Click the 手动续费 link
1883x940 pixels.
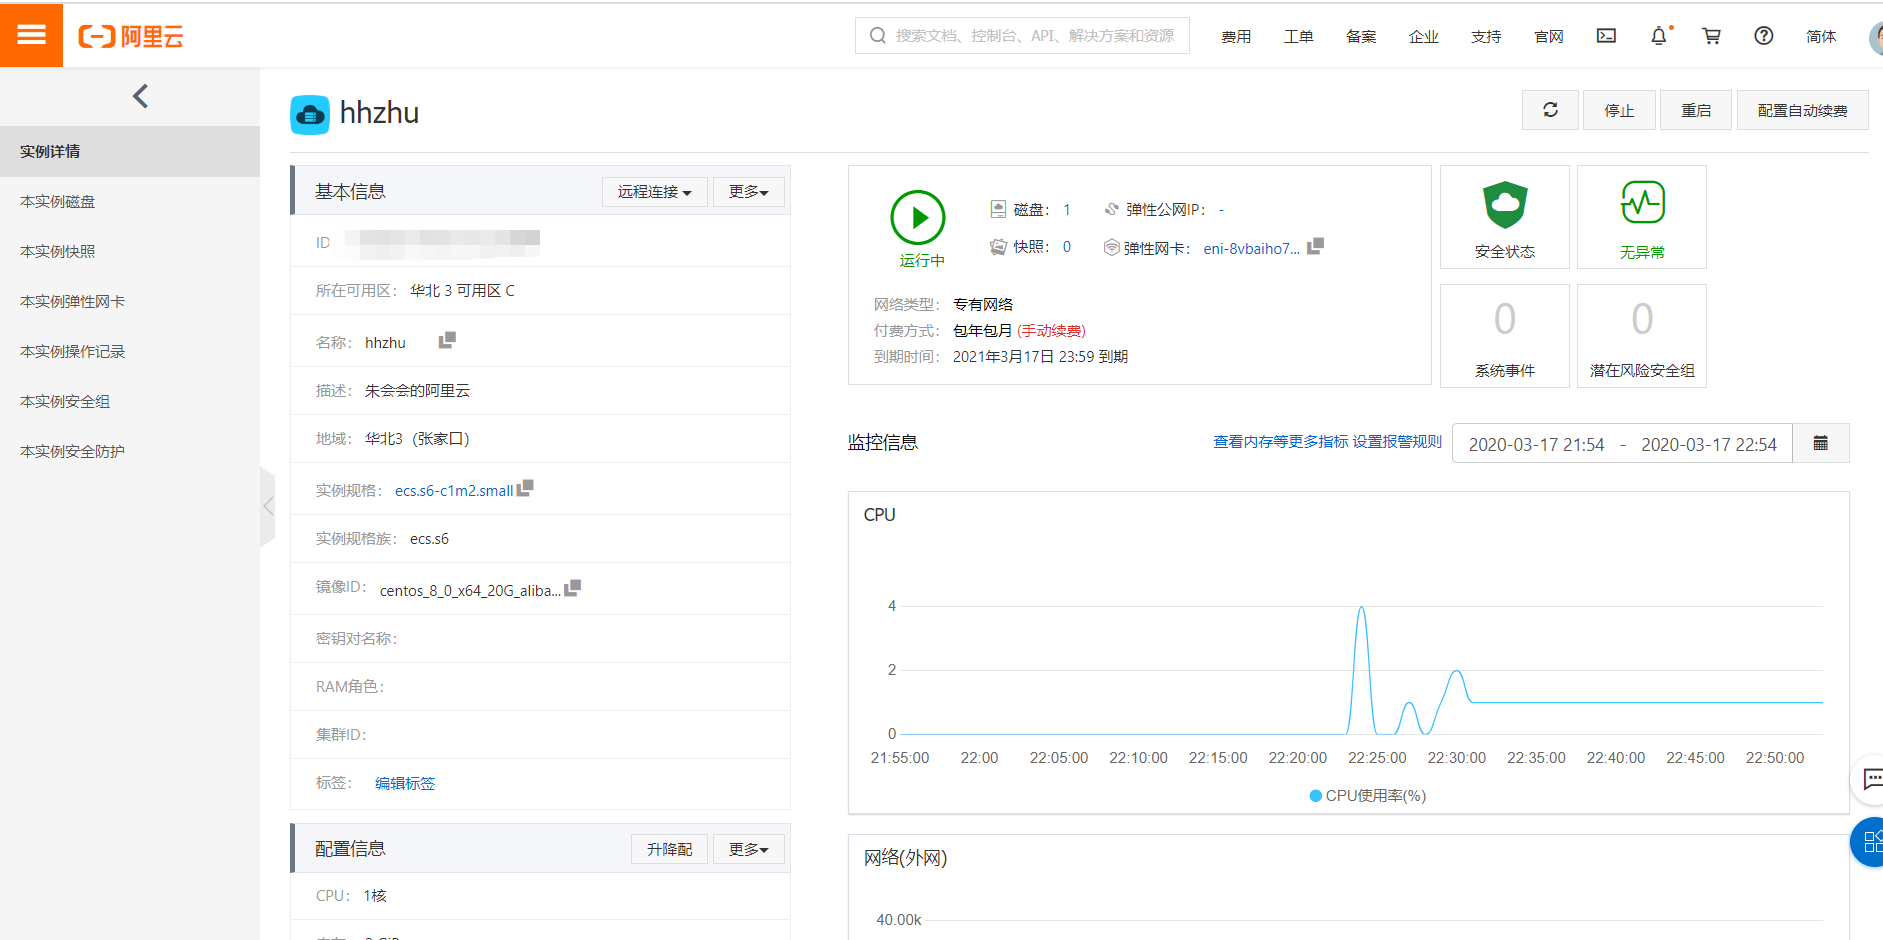pyautogui.click(x=1051, y=330)
